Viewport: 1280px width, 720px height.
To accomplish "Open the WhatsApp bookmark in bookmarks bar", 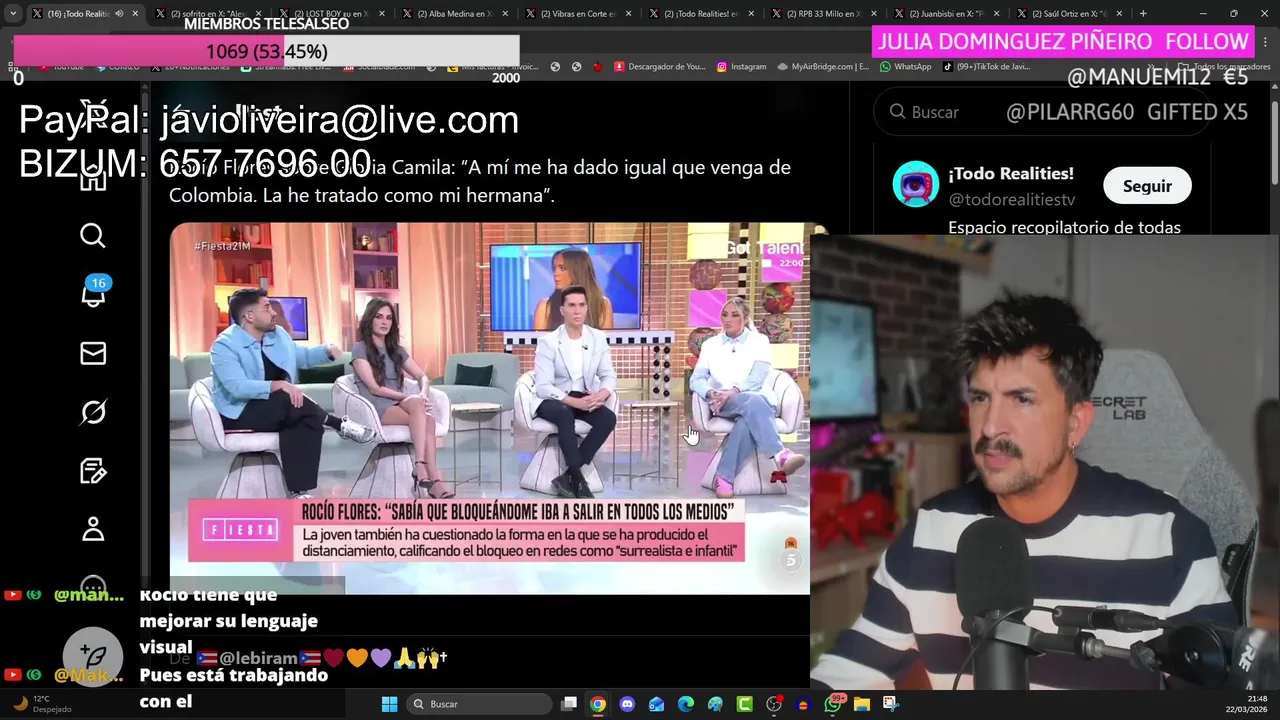I will [x=906, y=67].
